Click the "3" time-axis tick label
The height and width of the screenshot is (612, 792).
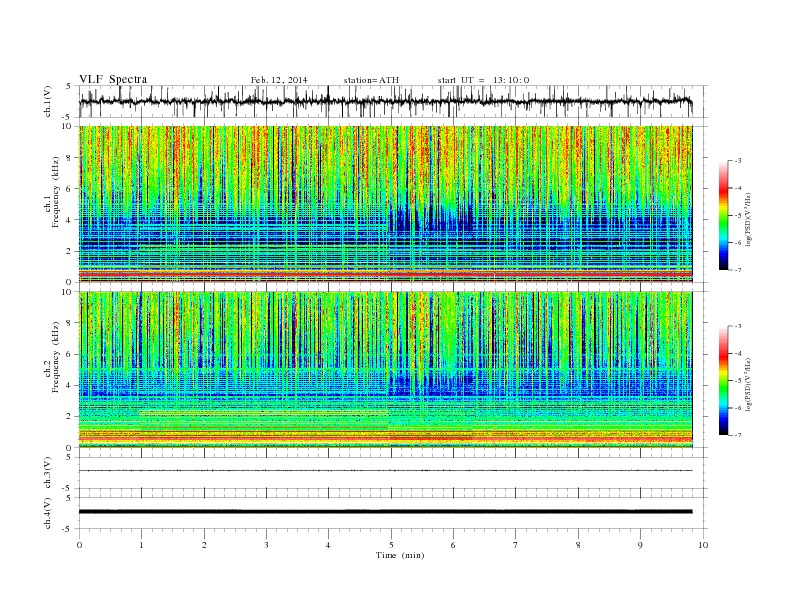point(266,545)
